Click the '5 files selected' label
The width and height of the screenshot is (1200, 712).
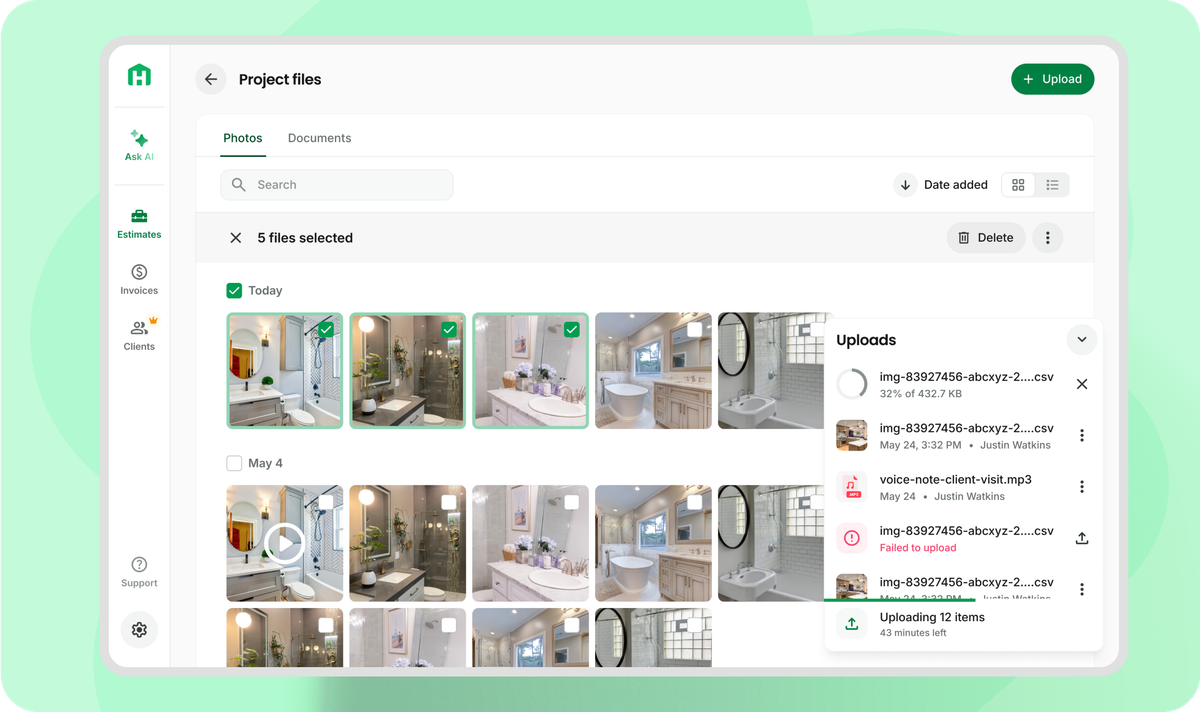(x=305, y=238)
